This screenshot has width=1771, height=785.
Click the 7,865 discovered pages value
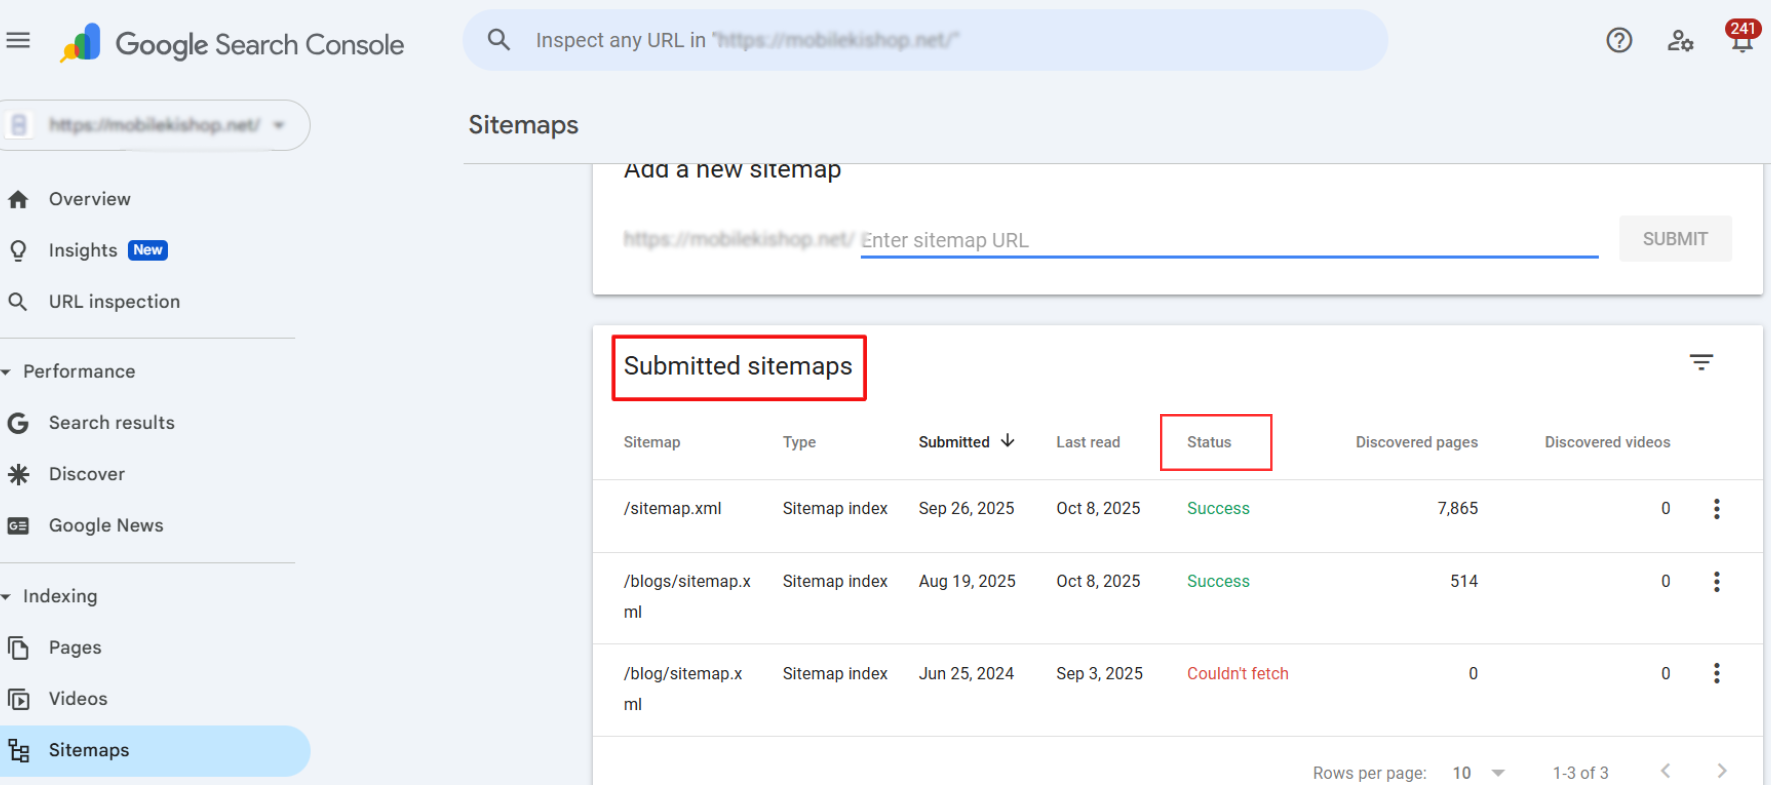click(1457, 508)
